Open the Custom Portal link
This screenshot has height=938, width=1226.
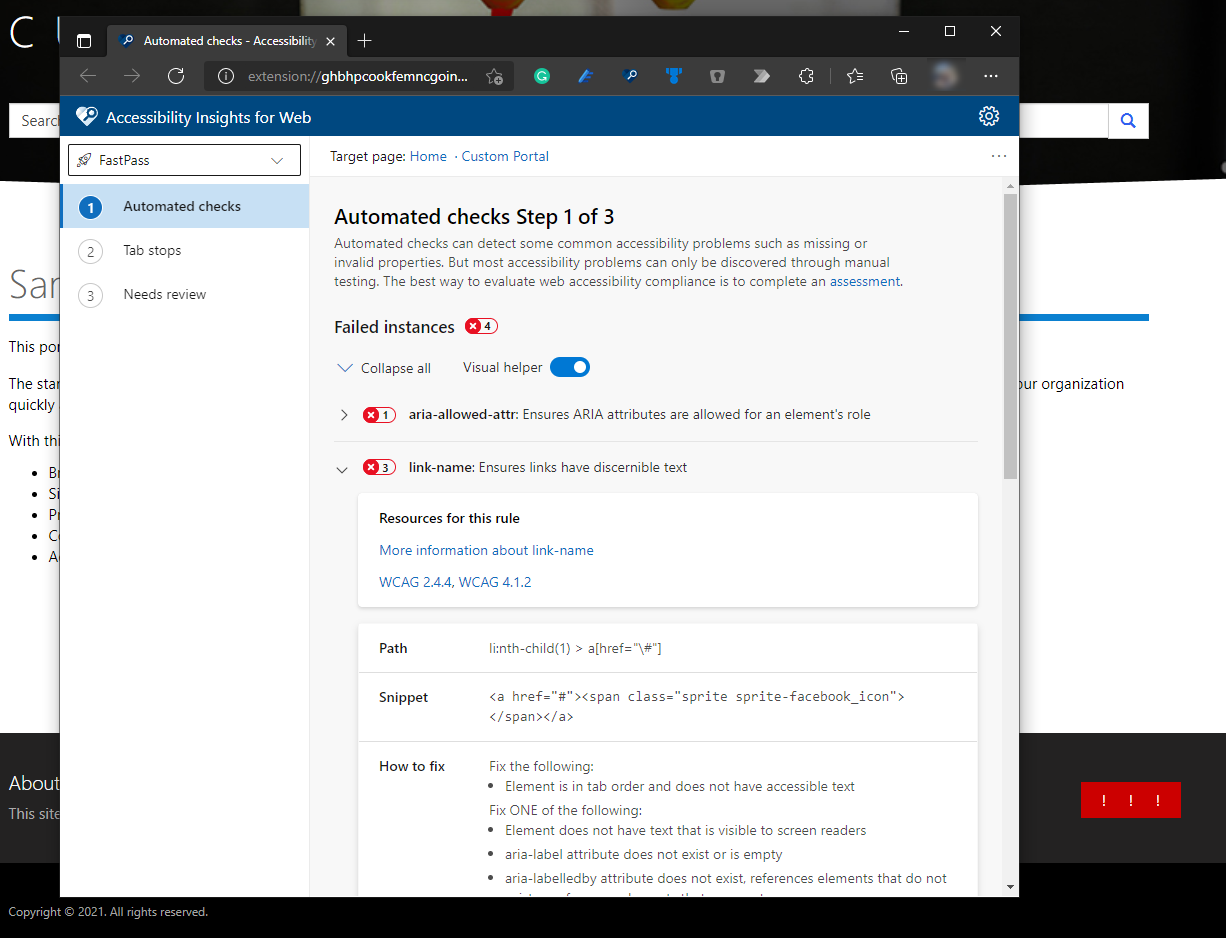505,156
